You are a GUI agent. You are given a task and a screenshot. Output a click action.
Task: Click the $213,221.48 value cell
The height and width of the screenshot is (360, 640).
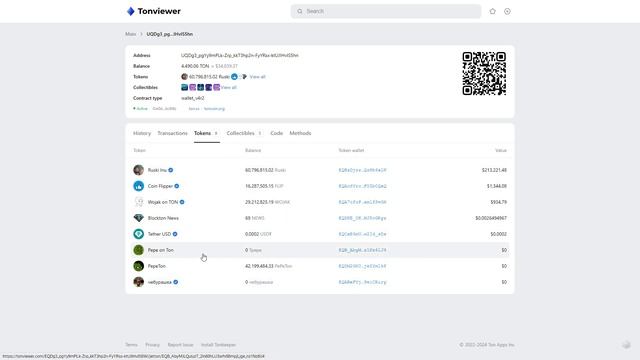pyautogui.click(x=494, y=170)
